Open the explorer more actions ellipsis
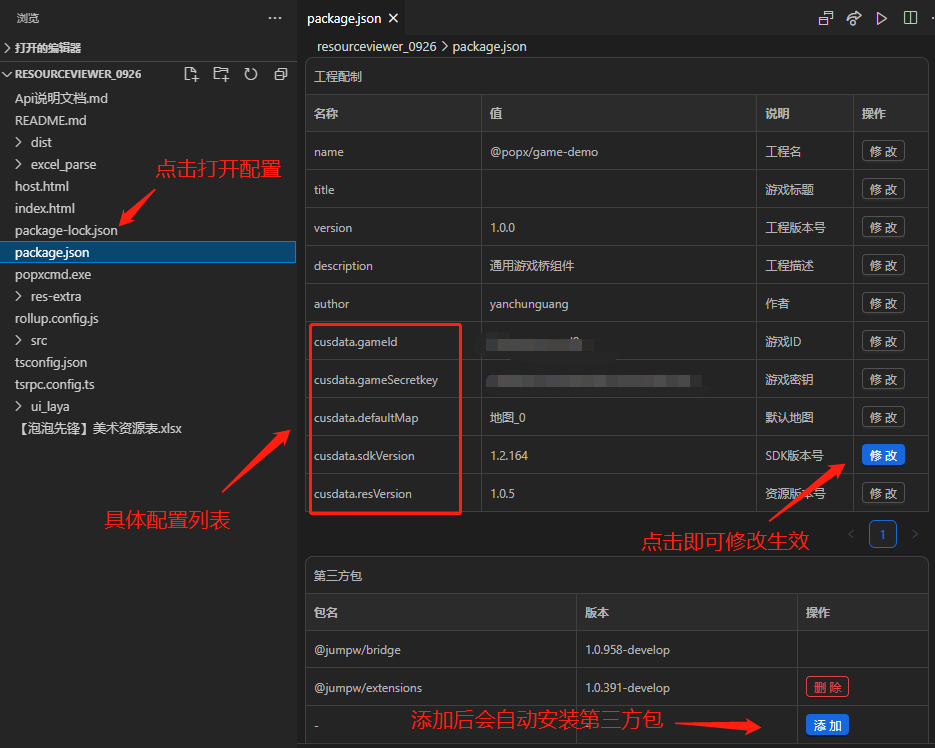The image size is (935, 748). point(275,18)
